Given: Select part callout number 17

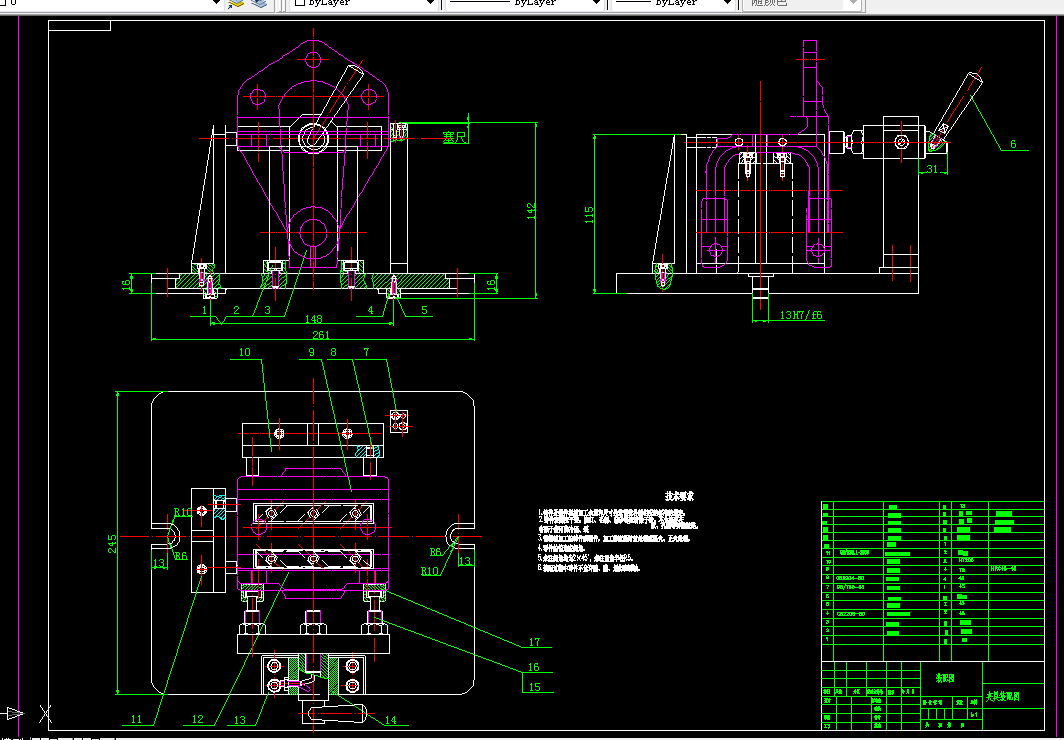Looking at the screenshot, I should [x=534, y=642].
